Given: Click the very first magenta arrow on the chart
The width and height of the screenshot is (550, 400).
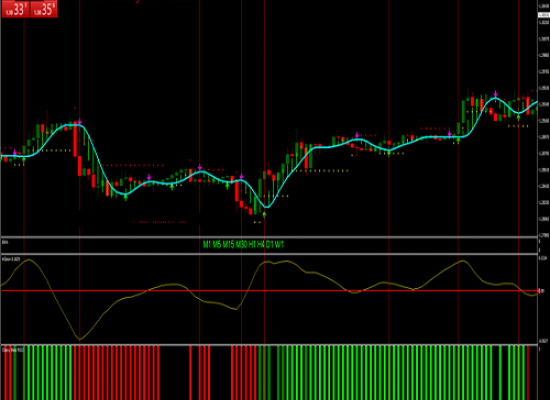Looking at the screenshot, I should coord(15,152).
